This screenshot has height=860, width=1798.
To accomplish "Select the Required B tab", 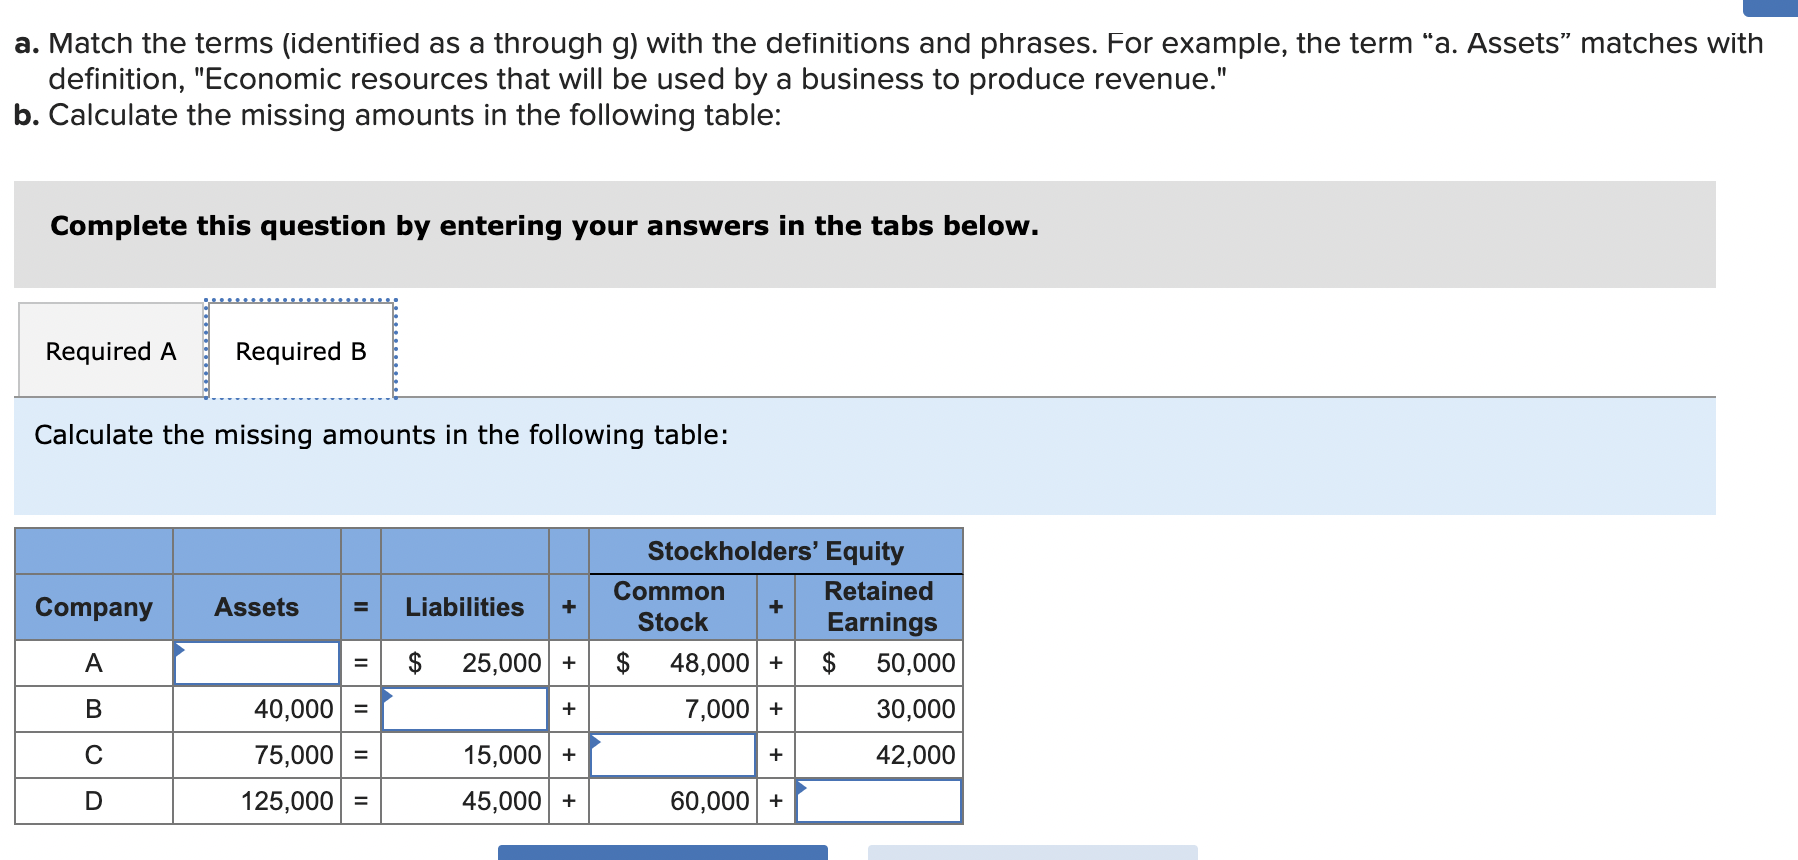I will (x=301, y=350).
